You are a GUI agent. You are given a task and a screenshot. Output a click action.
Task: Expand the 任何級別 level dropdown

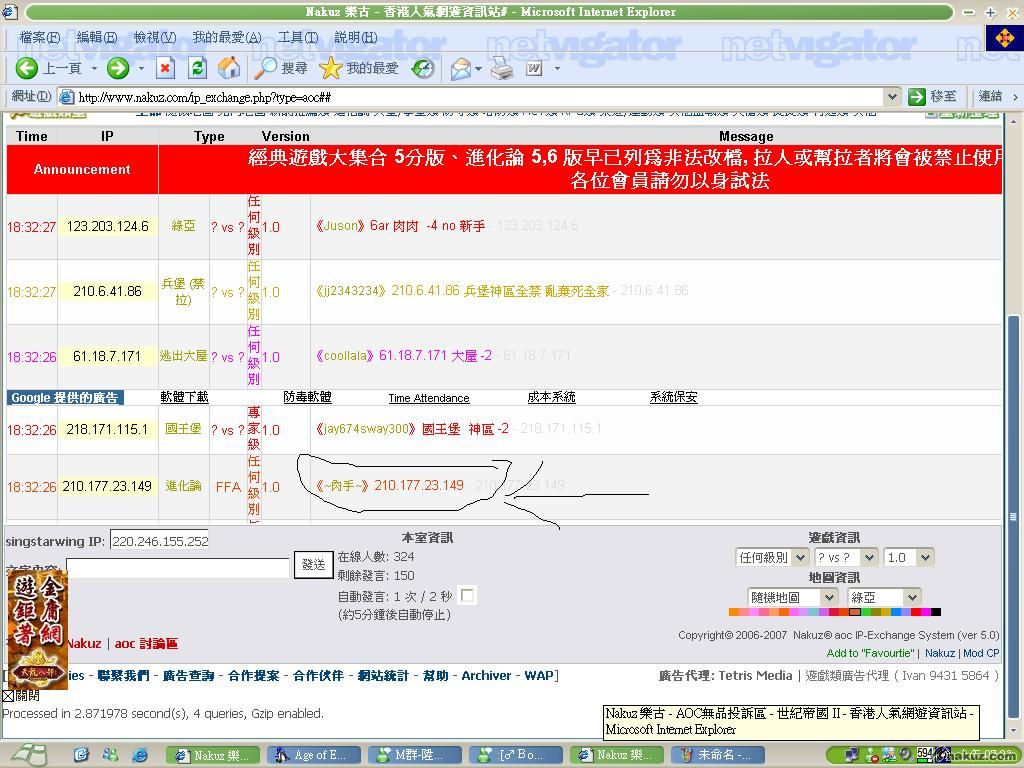coord(776,557)
